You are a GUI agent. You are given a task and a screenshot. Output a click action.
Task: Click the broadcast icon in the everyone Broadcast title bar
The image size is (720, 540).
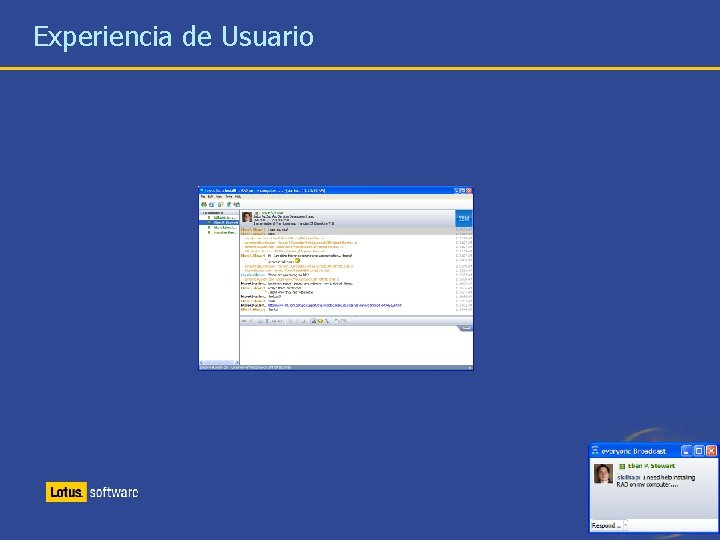pos(595,450)
